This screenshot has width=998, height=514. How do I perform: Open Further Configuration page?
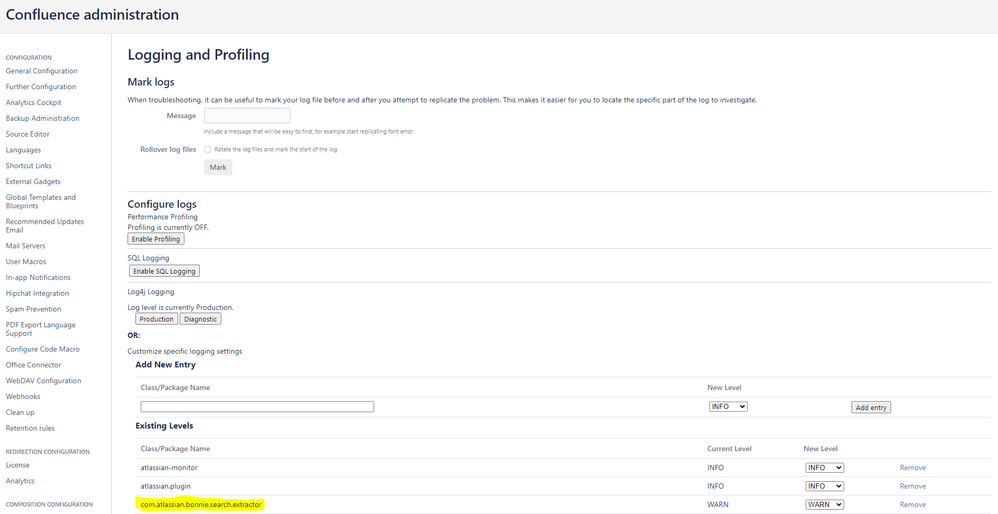coord(41,87)
